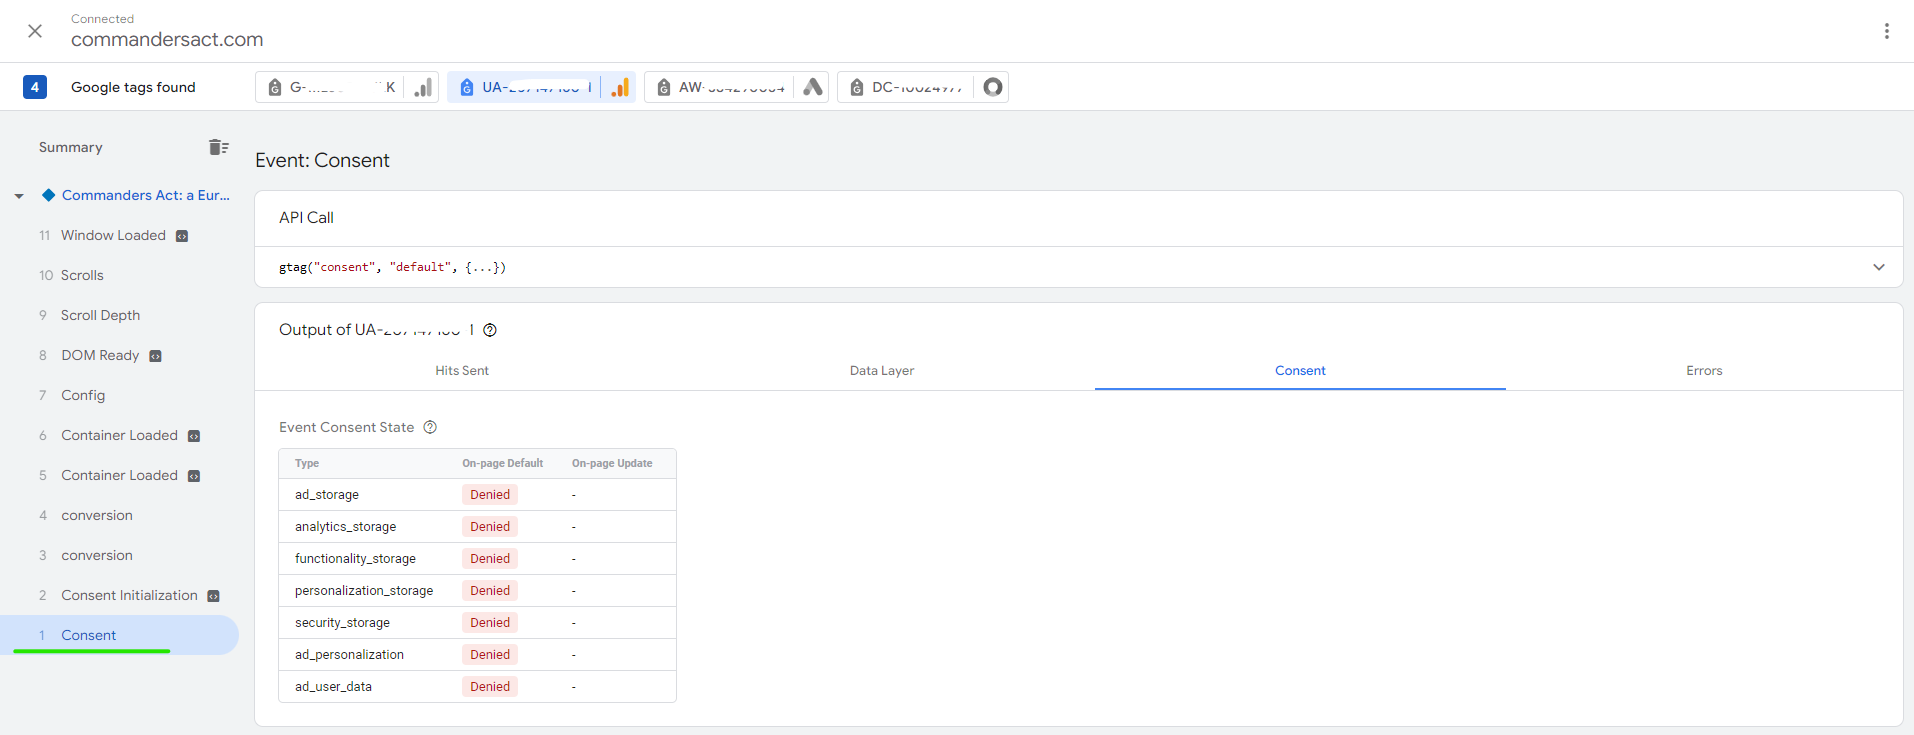Collapse the Commanders Act page tree
The width and height of the screenshot is (1914, 735).
pyautogui.click(x=19, y=196)
